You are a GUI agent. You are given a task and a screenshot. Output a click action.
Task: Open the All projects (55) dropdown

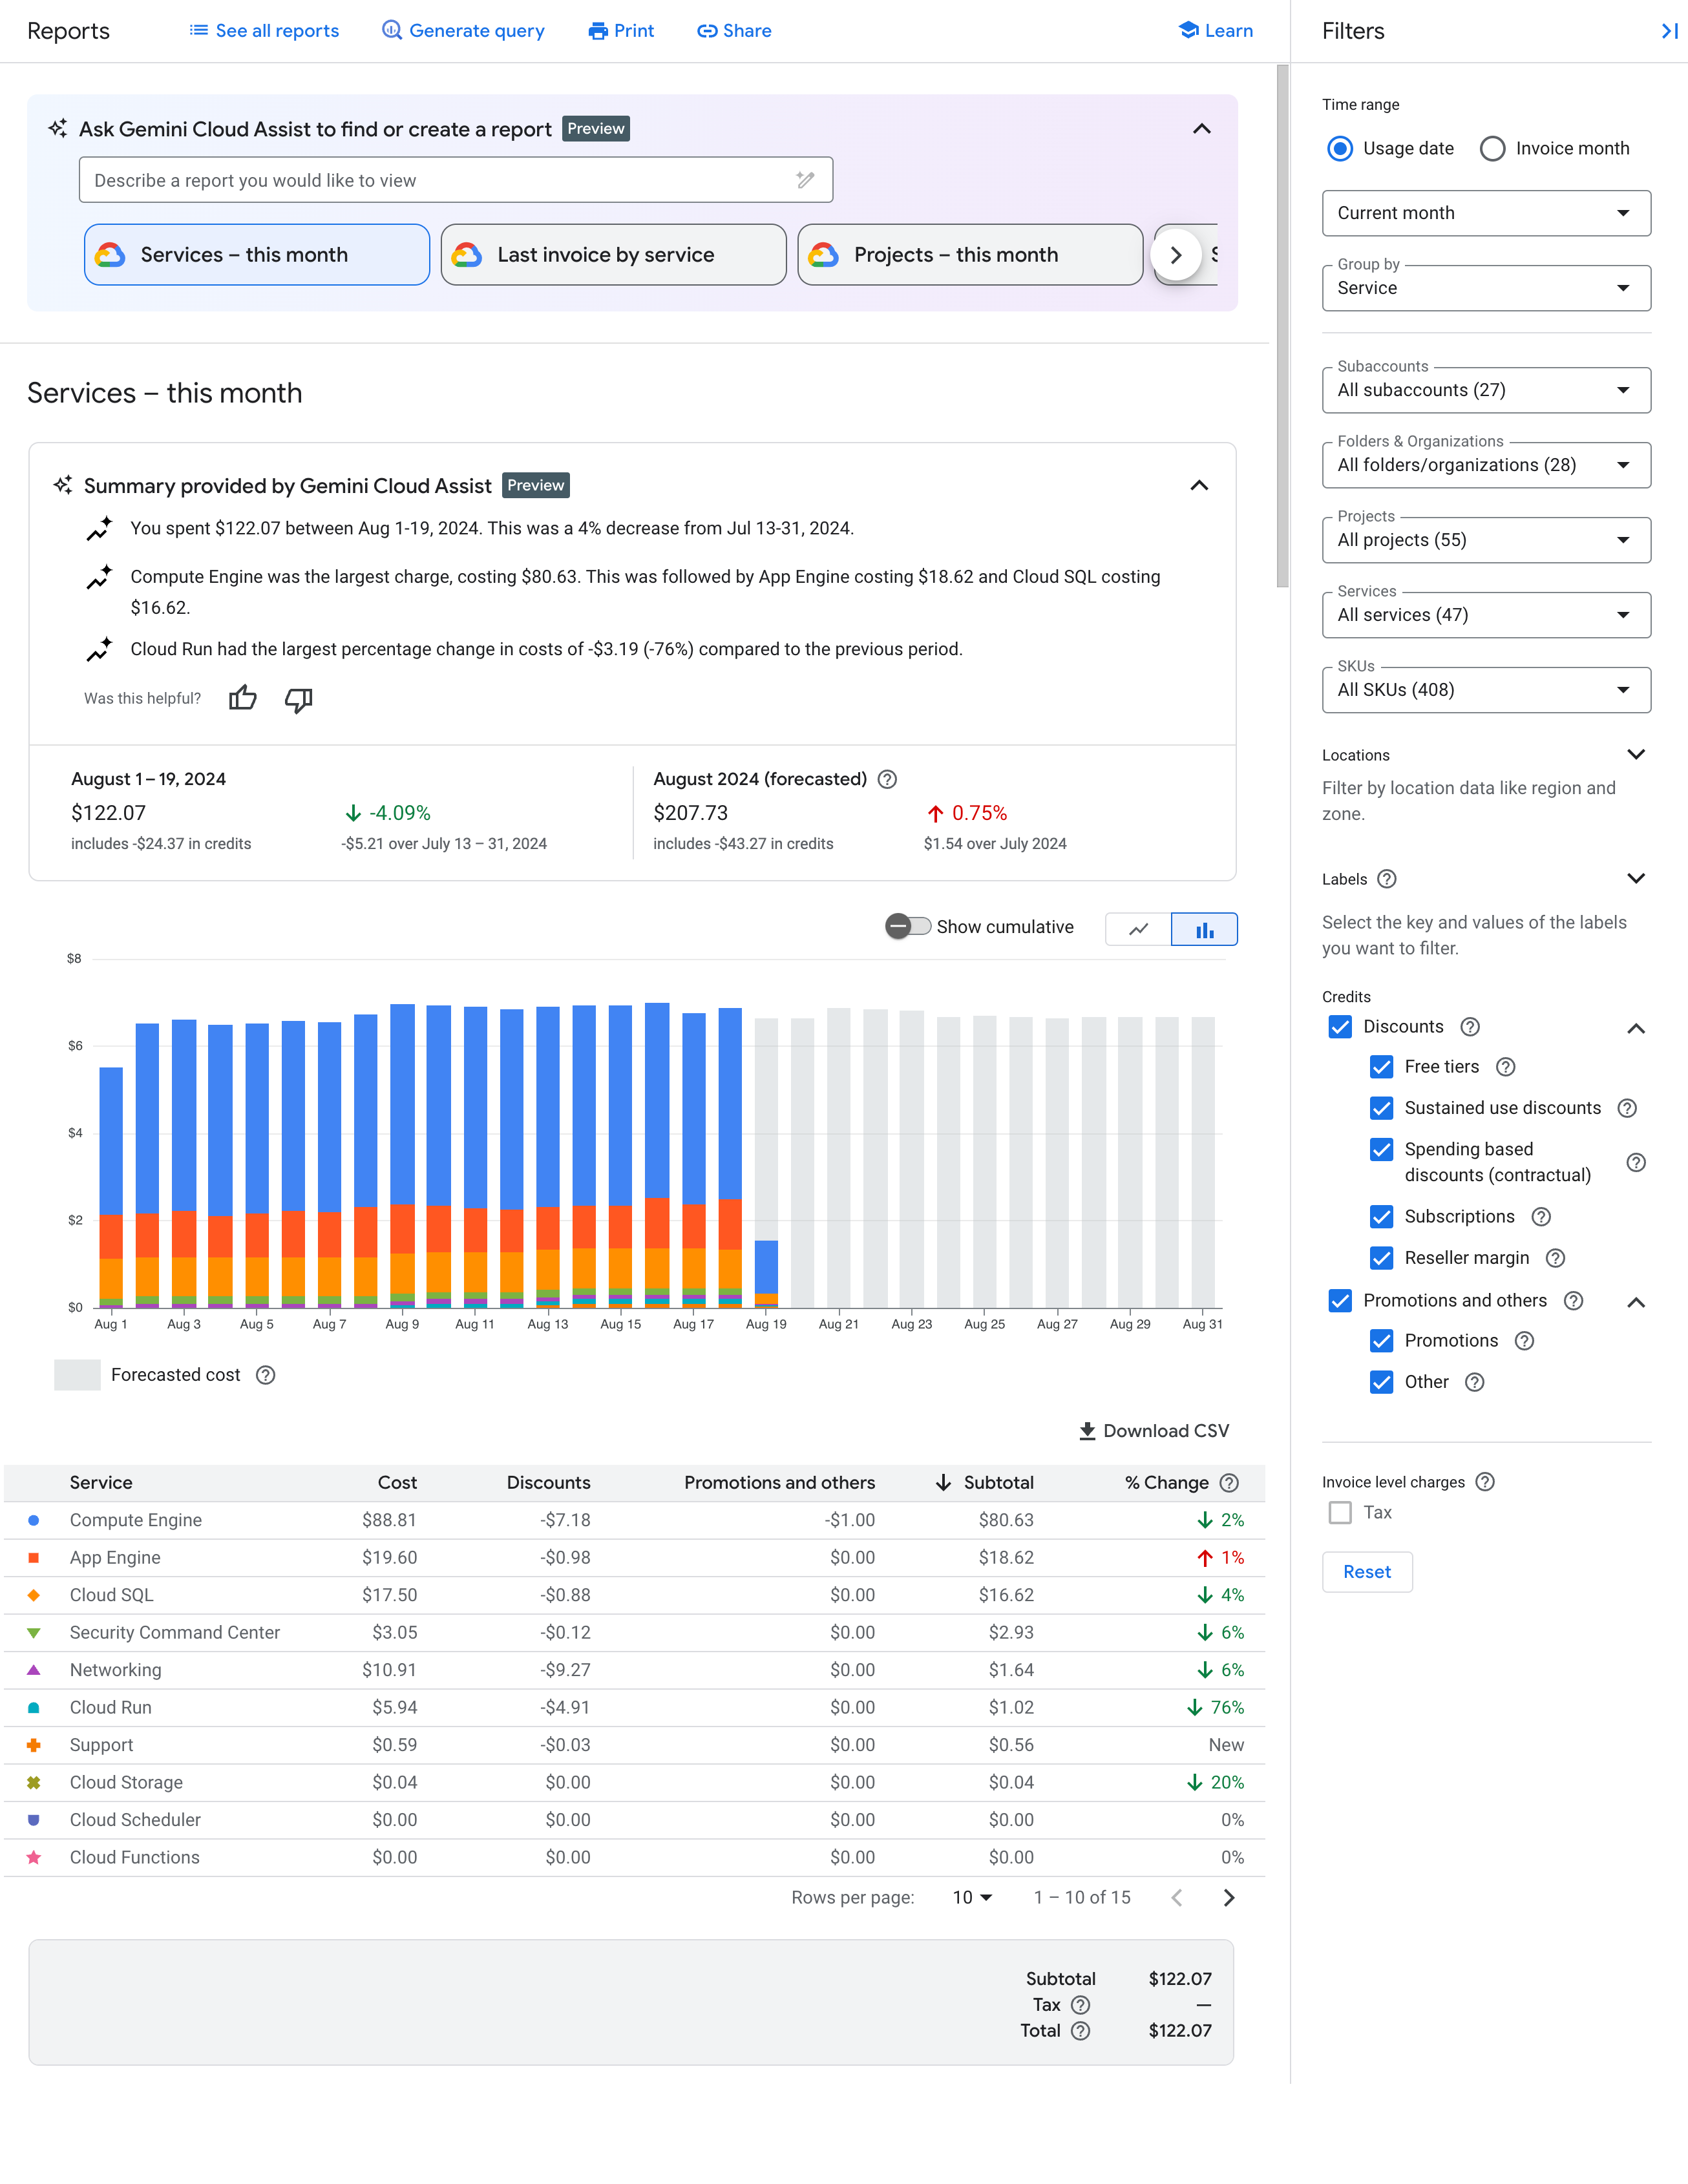[1486, 539]
